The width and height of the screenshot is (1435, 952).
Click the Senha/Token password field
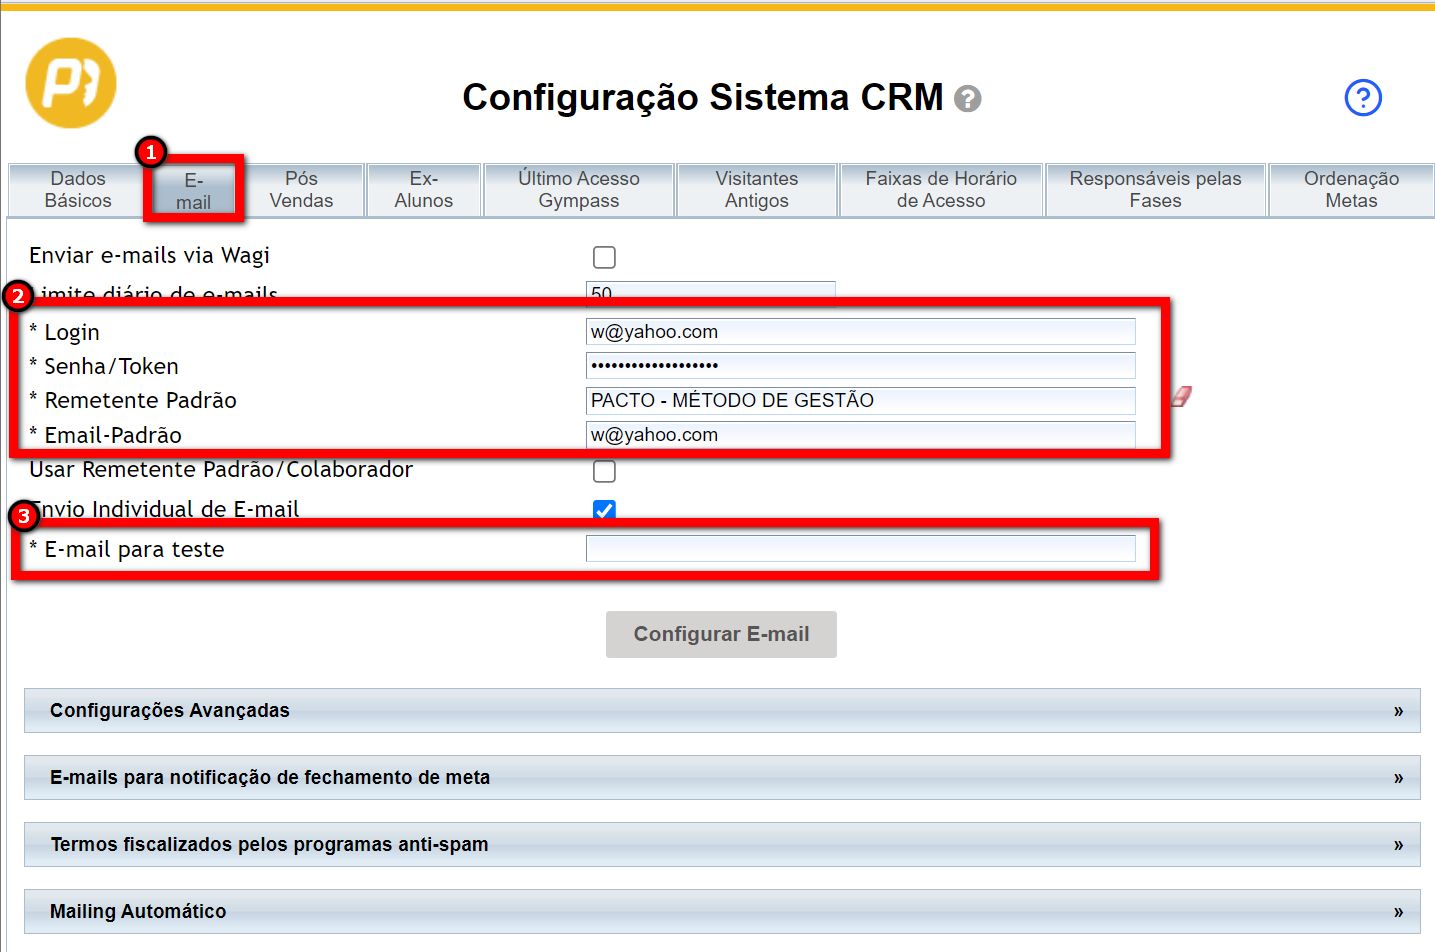860,365
